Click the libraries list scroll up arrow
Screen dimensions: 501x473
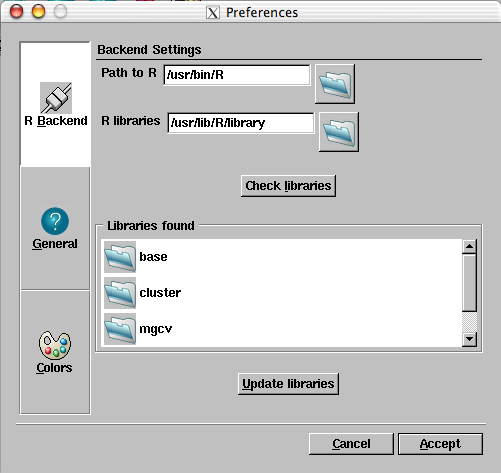coord(469,247)
